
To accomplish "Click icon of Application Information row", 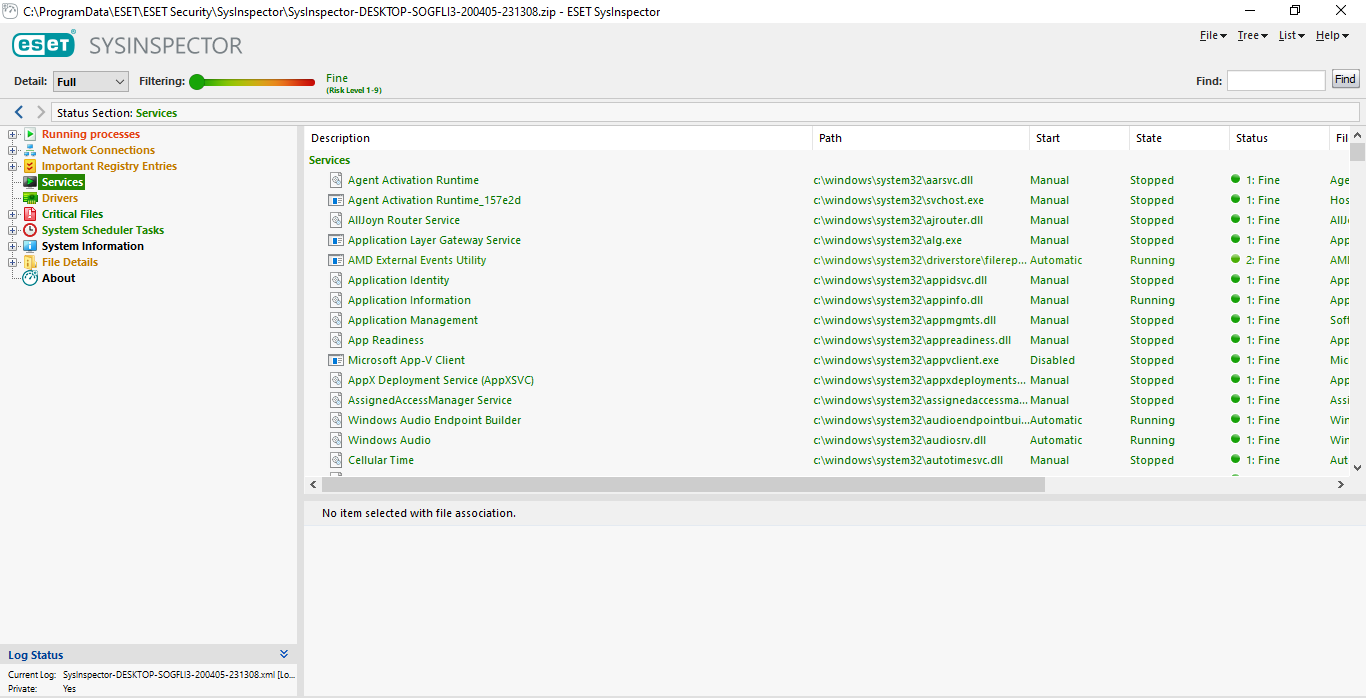I will coord(337,300).
